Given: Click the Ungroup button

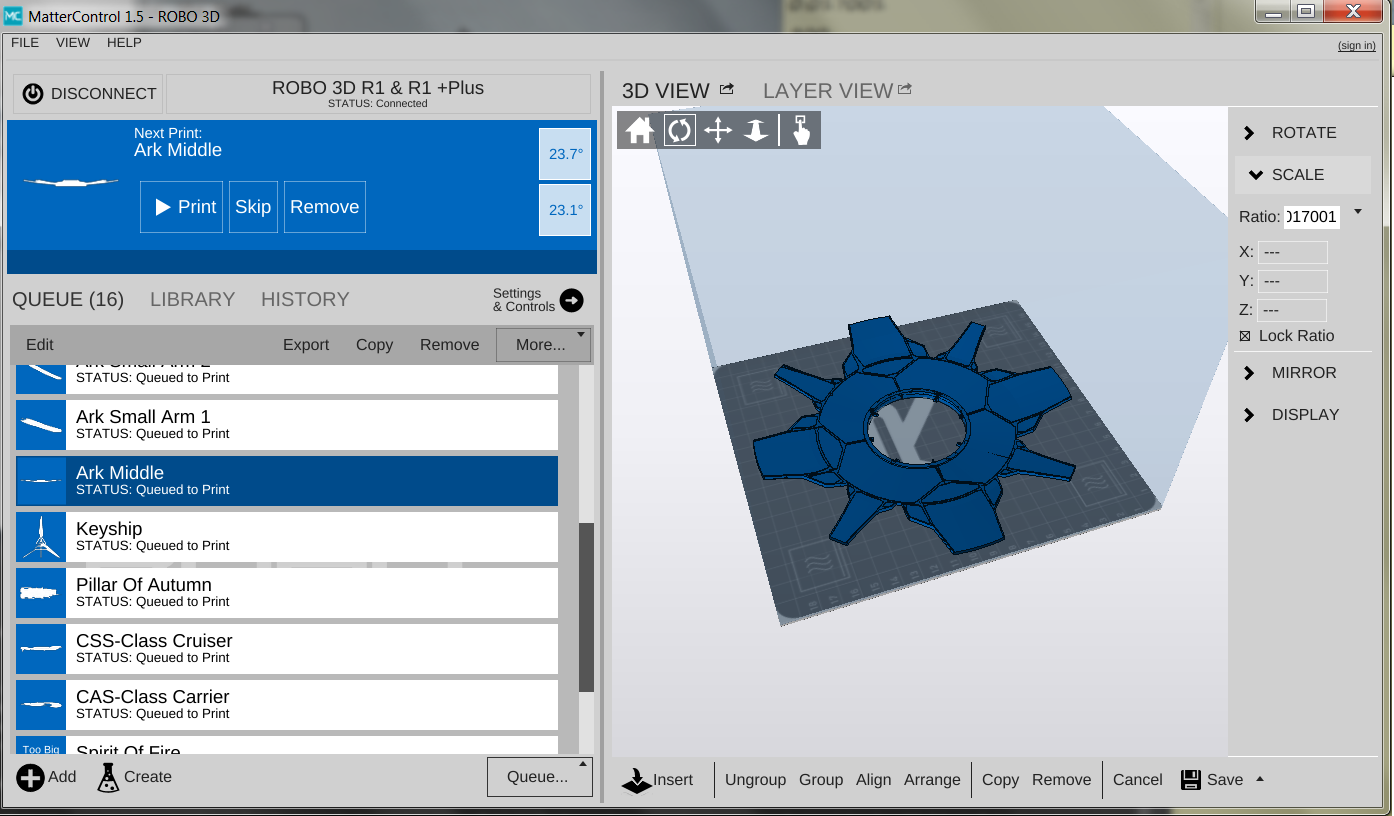Looking at the screenshot, I should [755, 780].
